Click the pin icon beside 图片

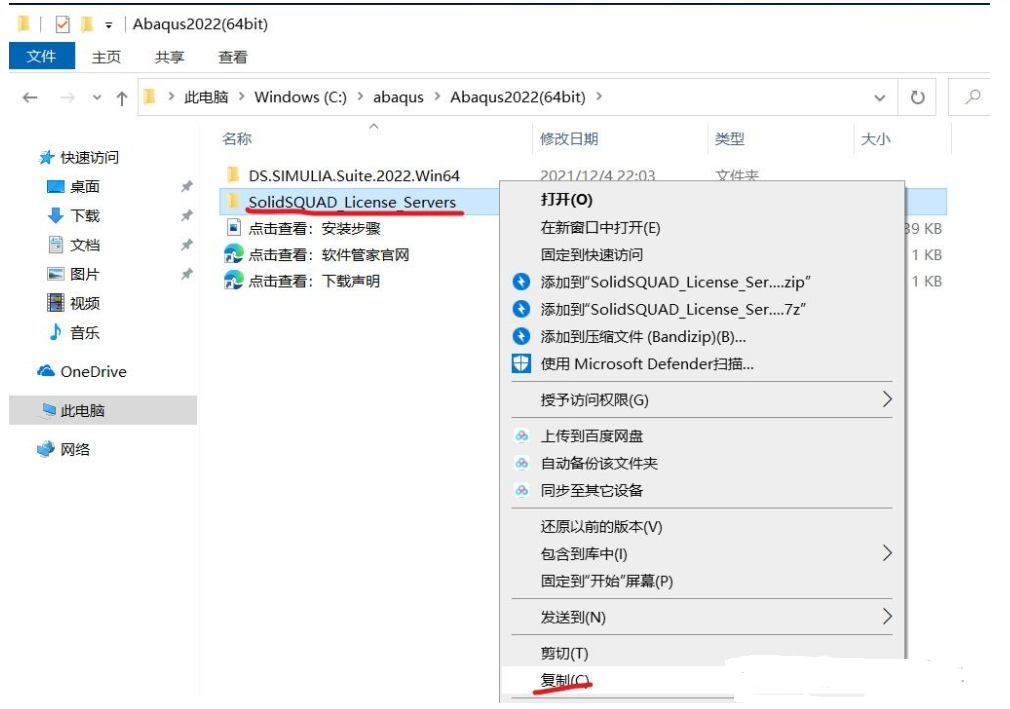tap(186, 274)
